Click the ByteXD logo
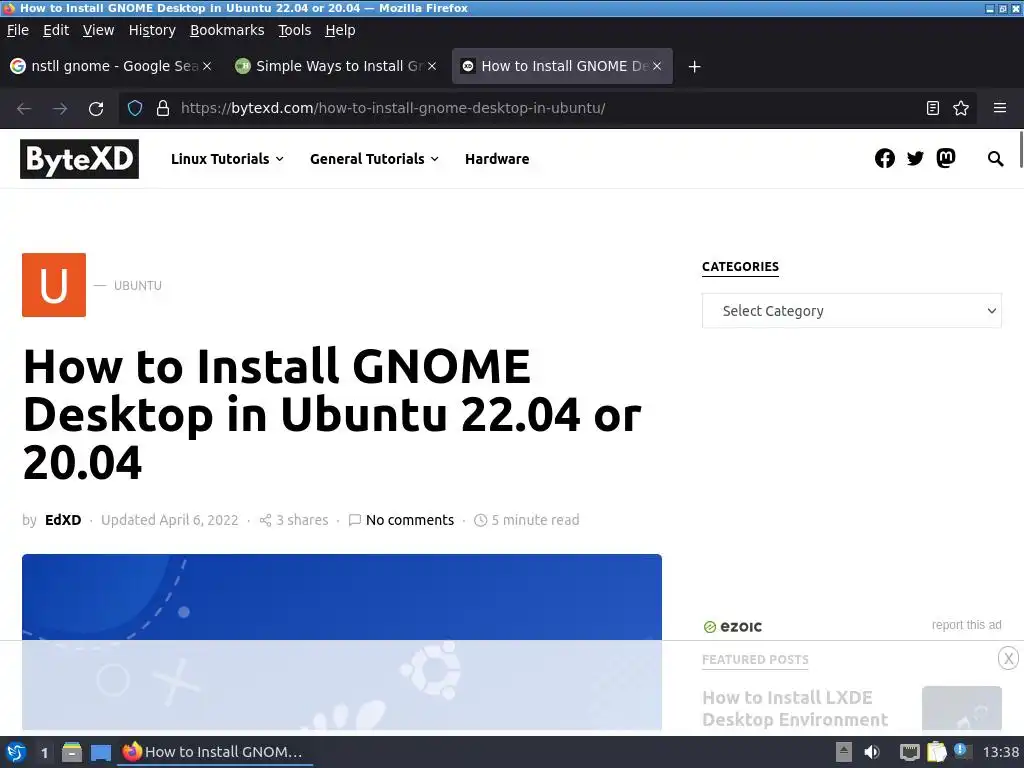 click(80, 159)
